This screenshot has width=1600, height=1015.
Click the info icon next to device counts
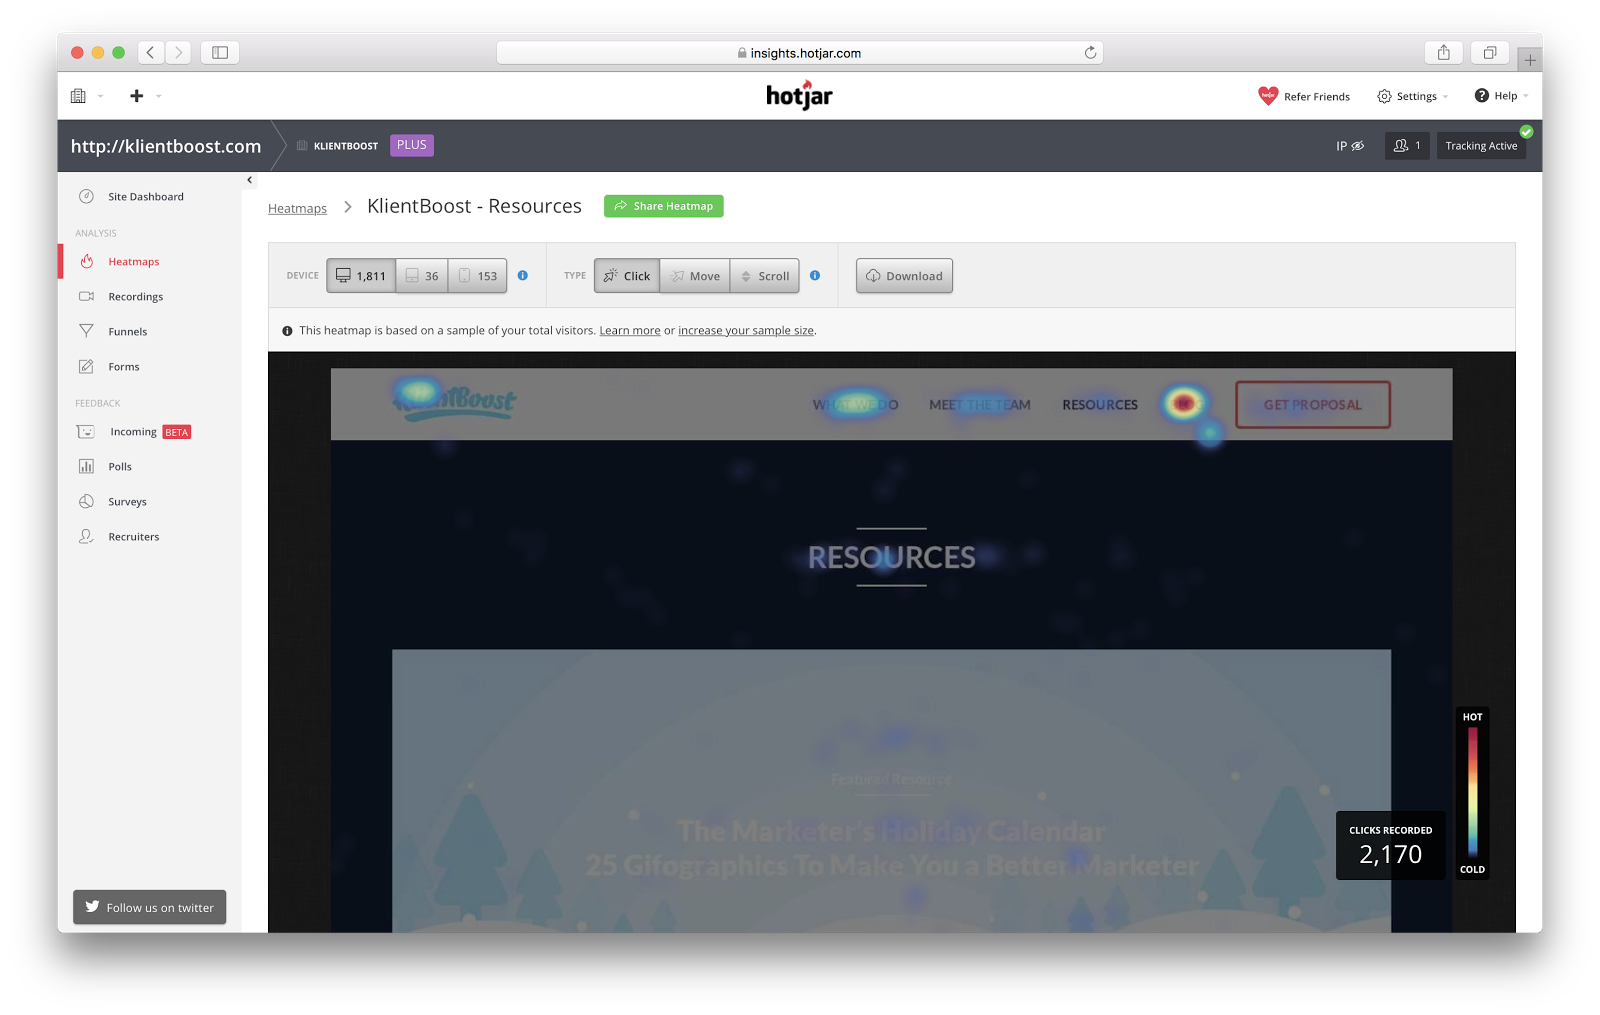(523, 276)
